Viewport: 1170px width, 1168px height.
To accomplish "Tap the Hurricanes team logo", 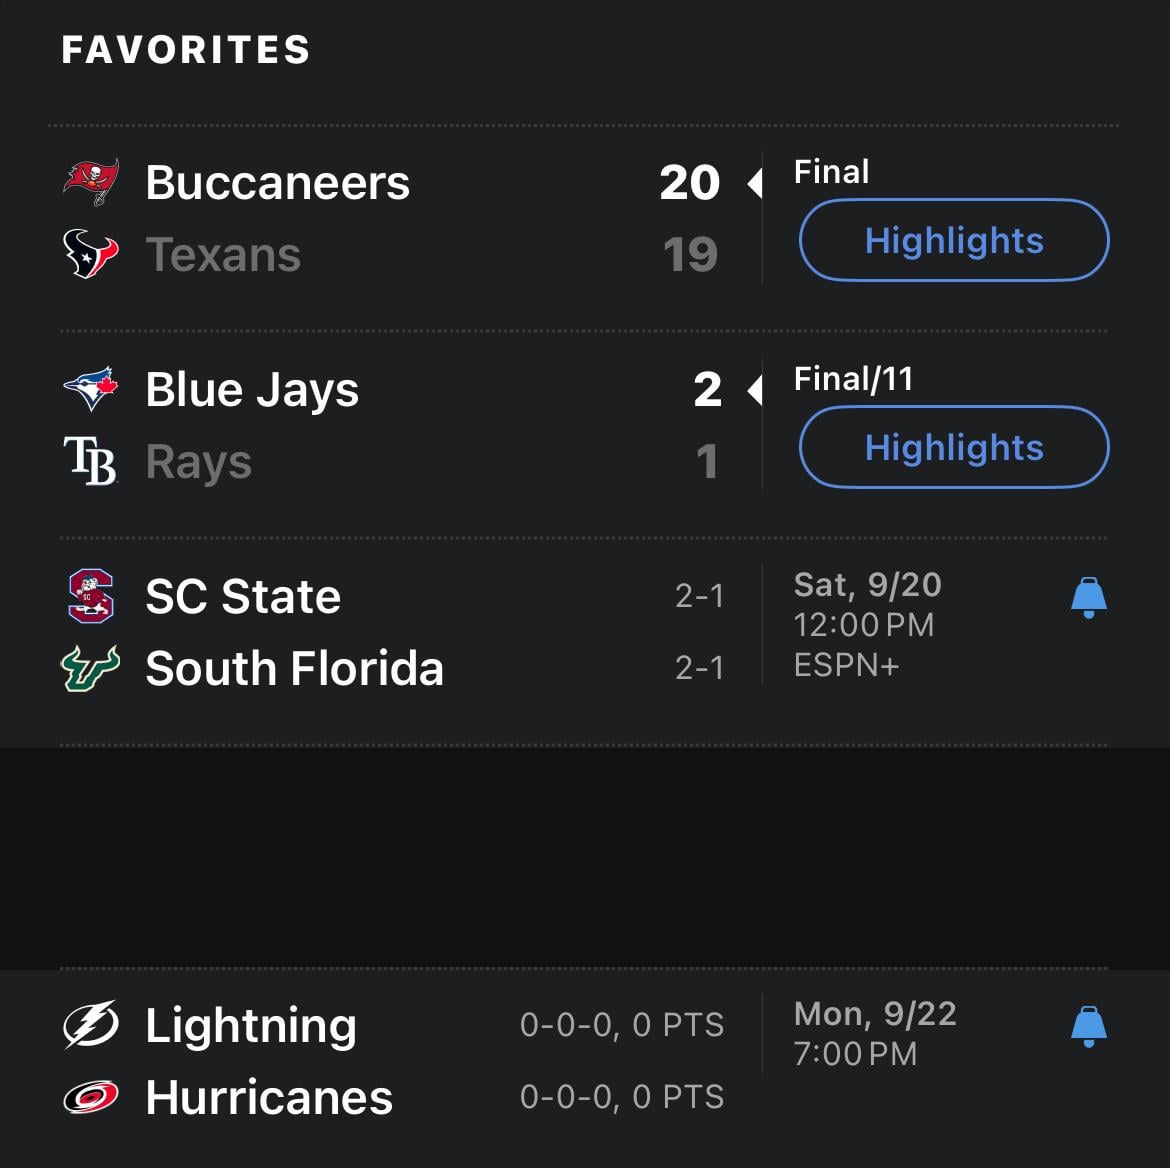I will [91, 1097].
